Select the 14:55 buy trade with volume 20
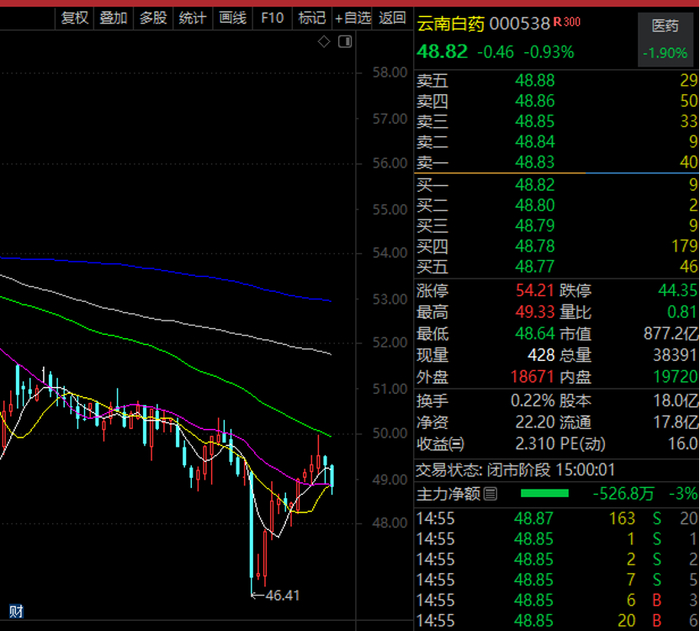 click(556, 621)
